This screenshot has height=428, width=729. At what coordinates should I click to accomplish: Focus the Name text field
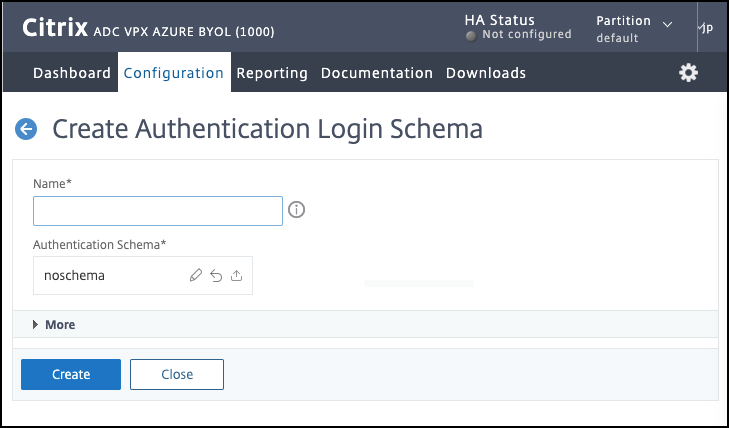pos(158,211)
